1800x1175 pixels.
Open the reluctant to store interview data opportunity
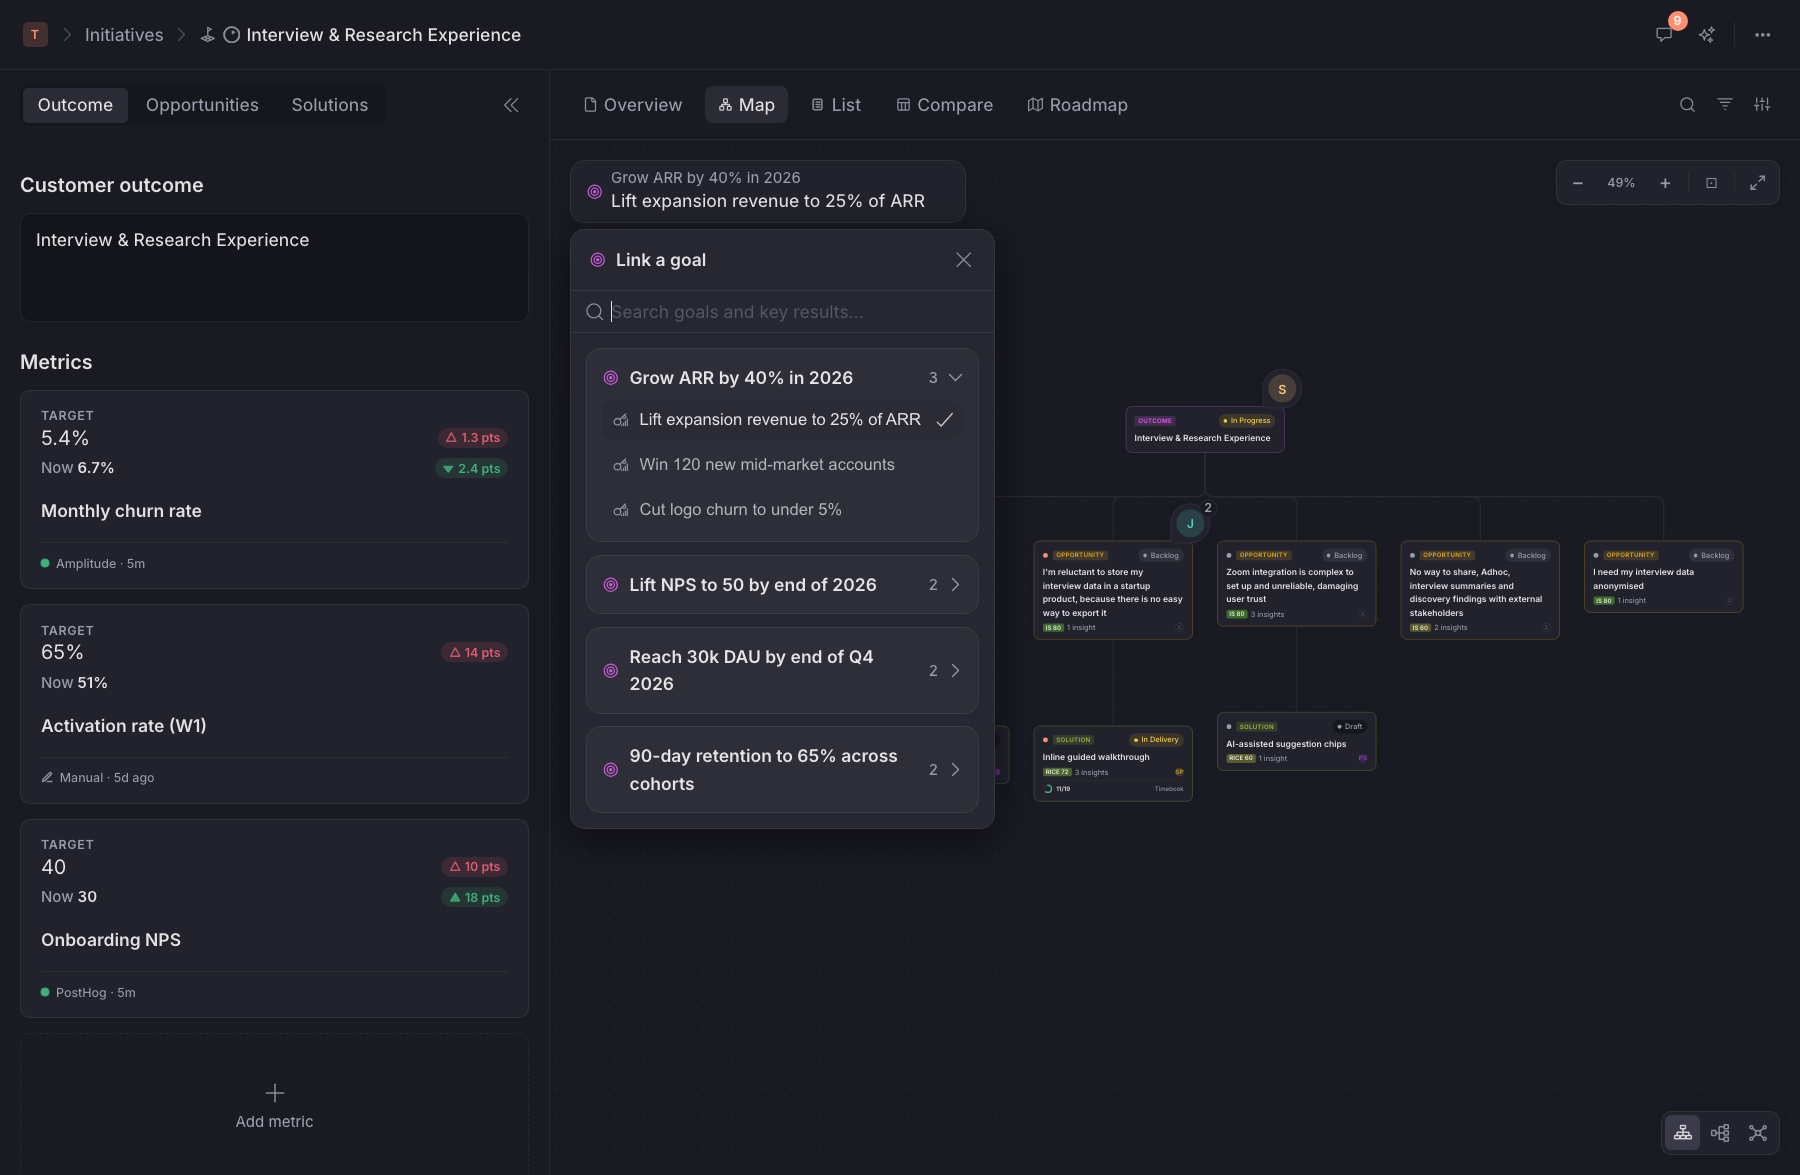coord(1113,590)
